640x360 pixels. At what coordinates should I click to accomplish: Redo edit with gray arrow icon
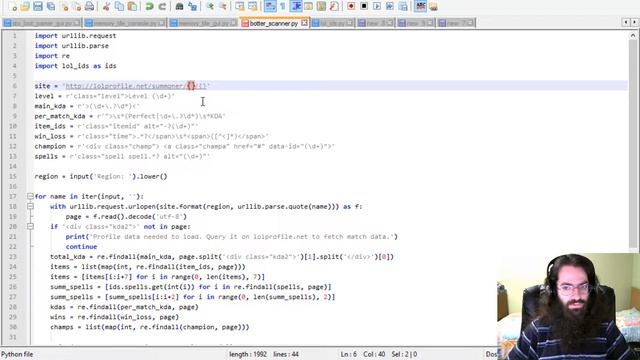[x=162, y=6]
